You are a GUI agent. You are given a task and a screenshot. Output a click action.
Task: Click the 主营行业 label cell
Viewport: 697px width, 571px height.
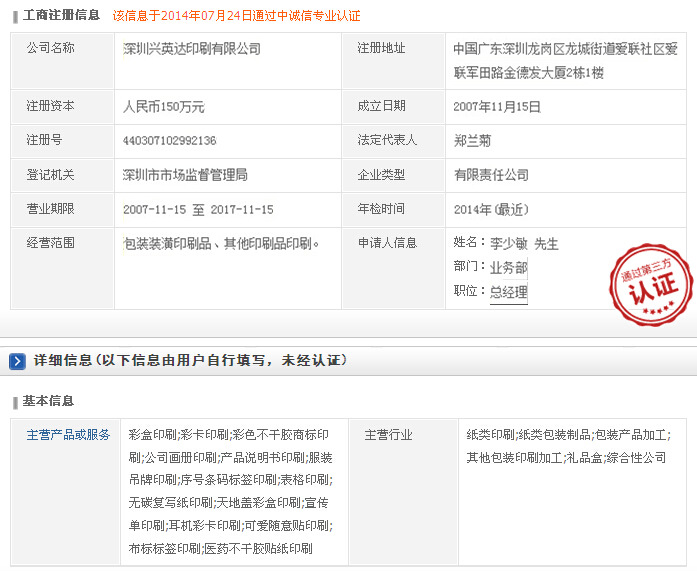[388, 435]
